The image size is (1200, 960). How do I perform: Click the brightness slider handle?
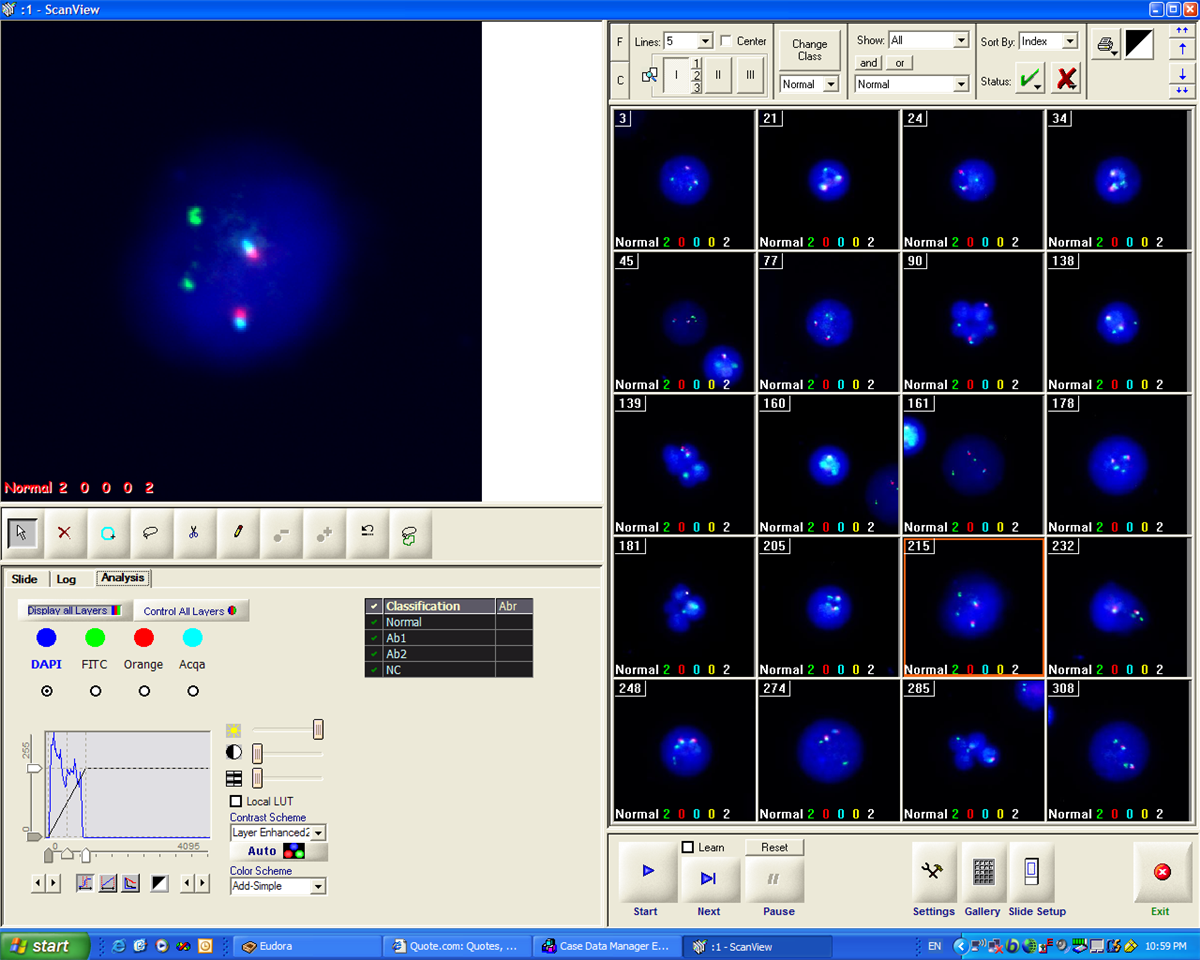tap(318, 730)
